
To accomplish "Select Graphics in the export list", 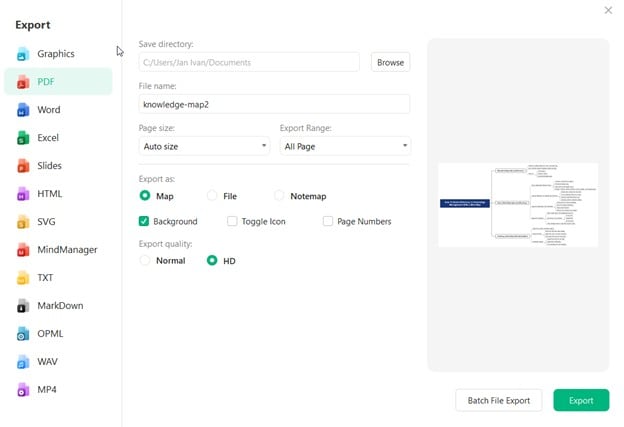I will pyautogui.click(x=58, y=54).
